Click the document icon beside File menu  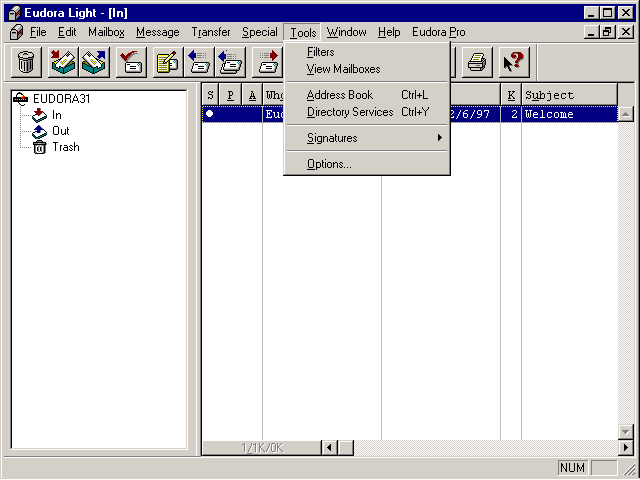16,32
